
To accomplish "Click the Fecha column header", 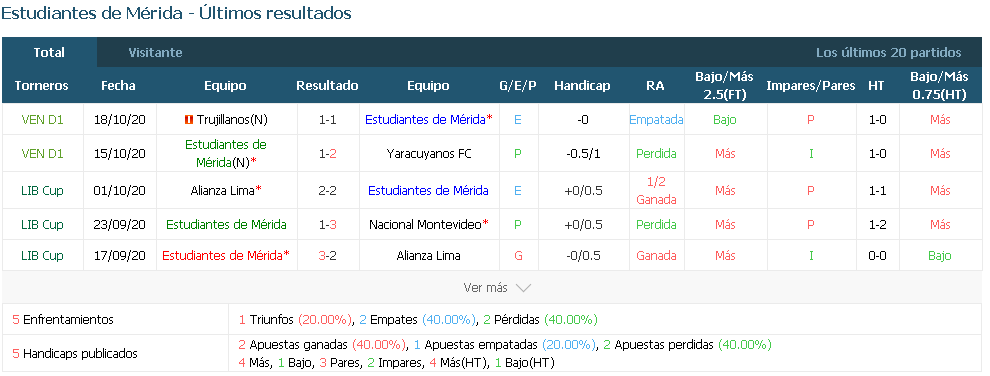I will [118, 85].
